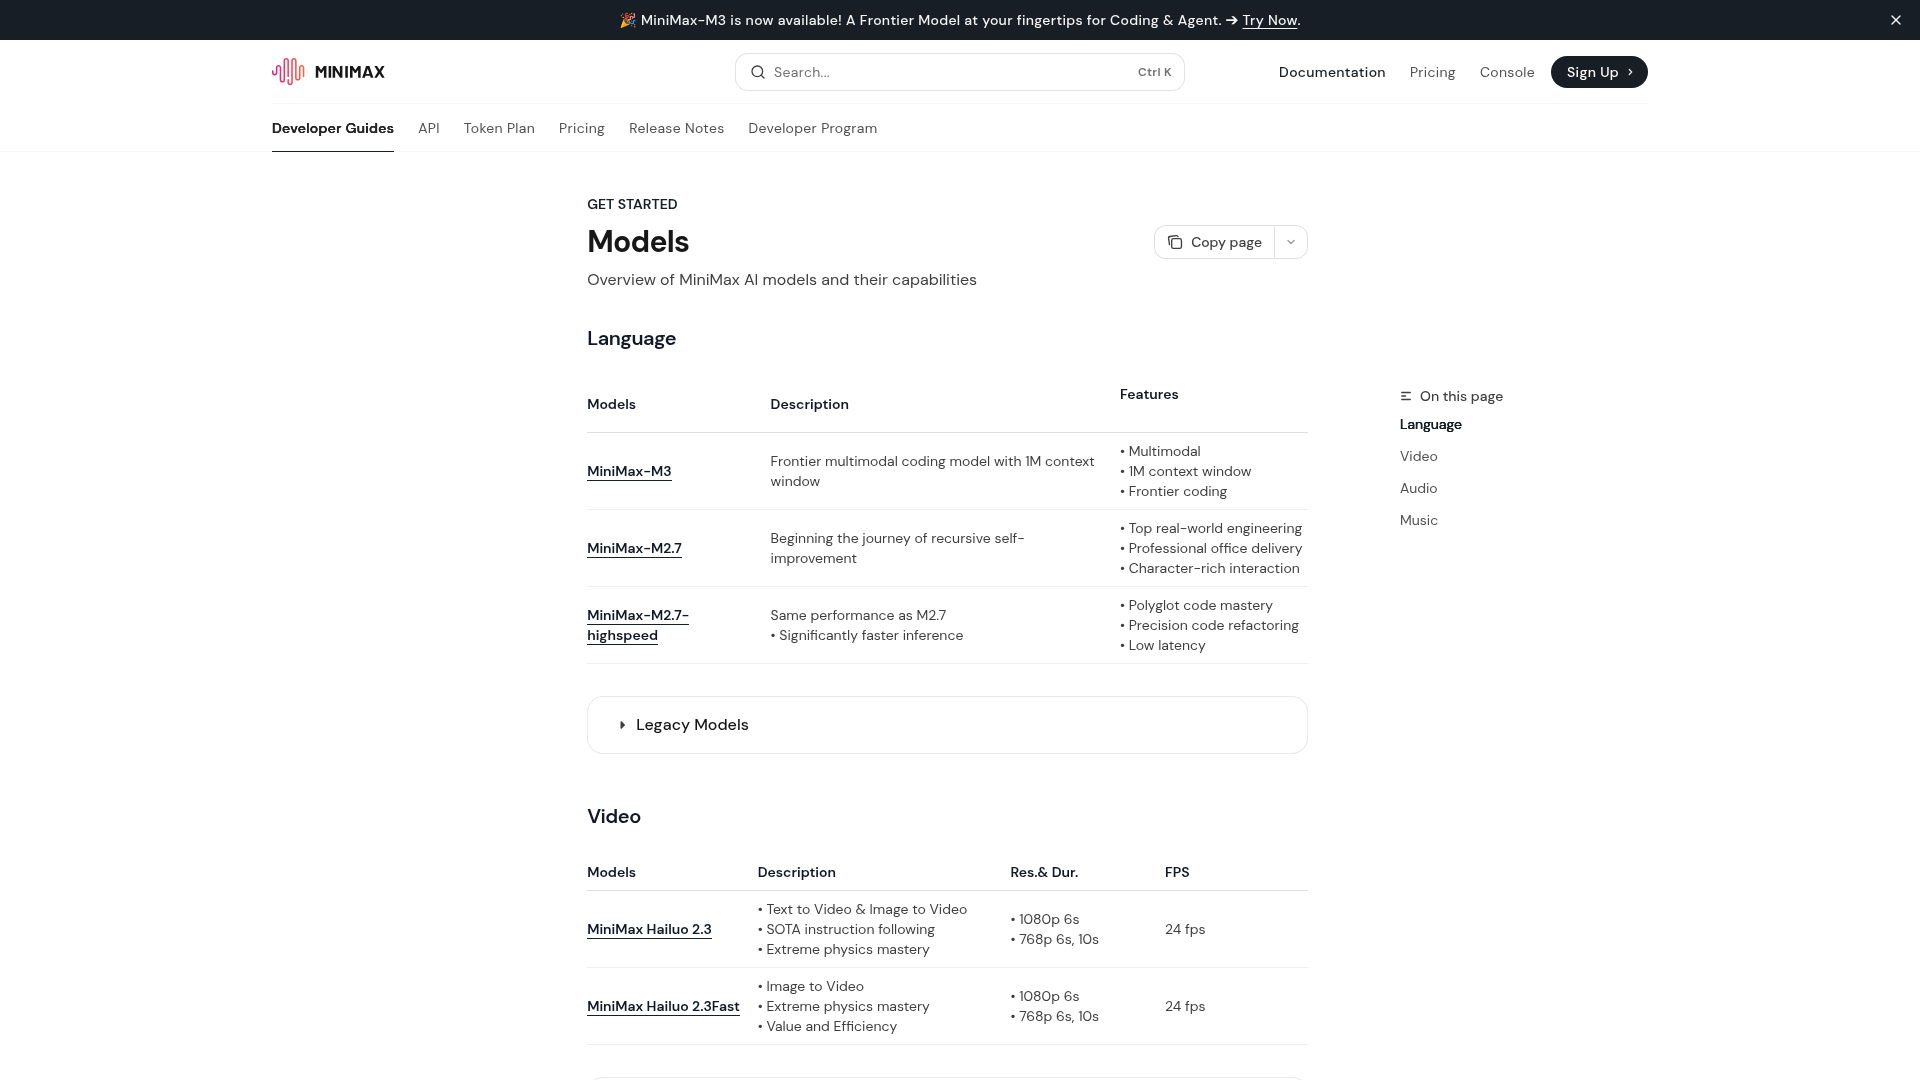1920x1080 pixels.
Task: Click the Sign Up button
Action: pyautogui.click(x=1599, y=72)
